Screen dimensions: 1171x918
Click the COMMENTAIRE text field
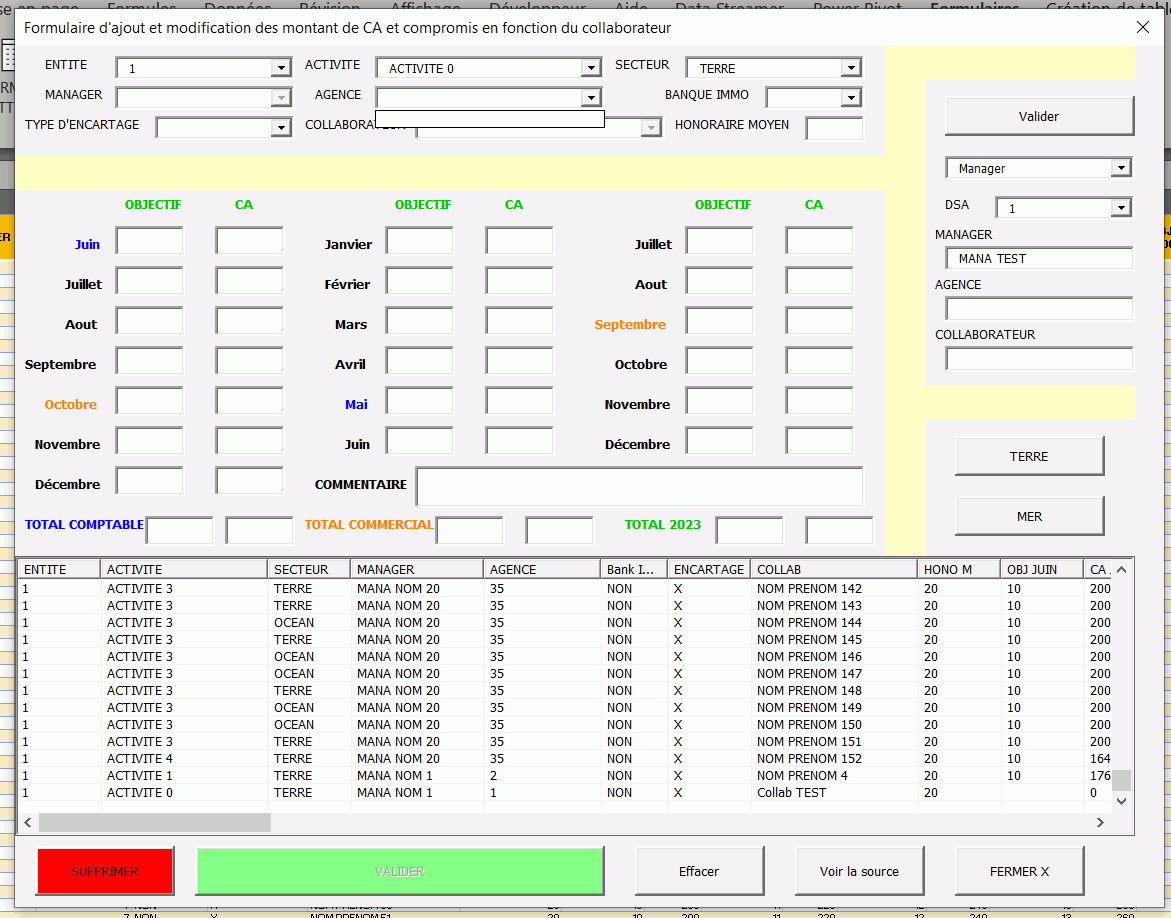pyautogui.click(x=639, y=486)
